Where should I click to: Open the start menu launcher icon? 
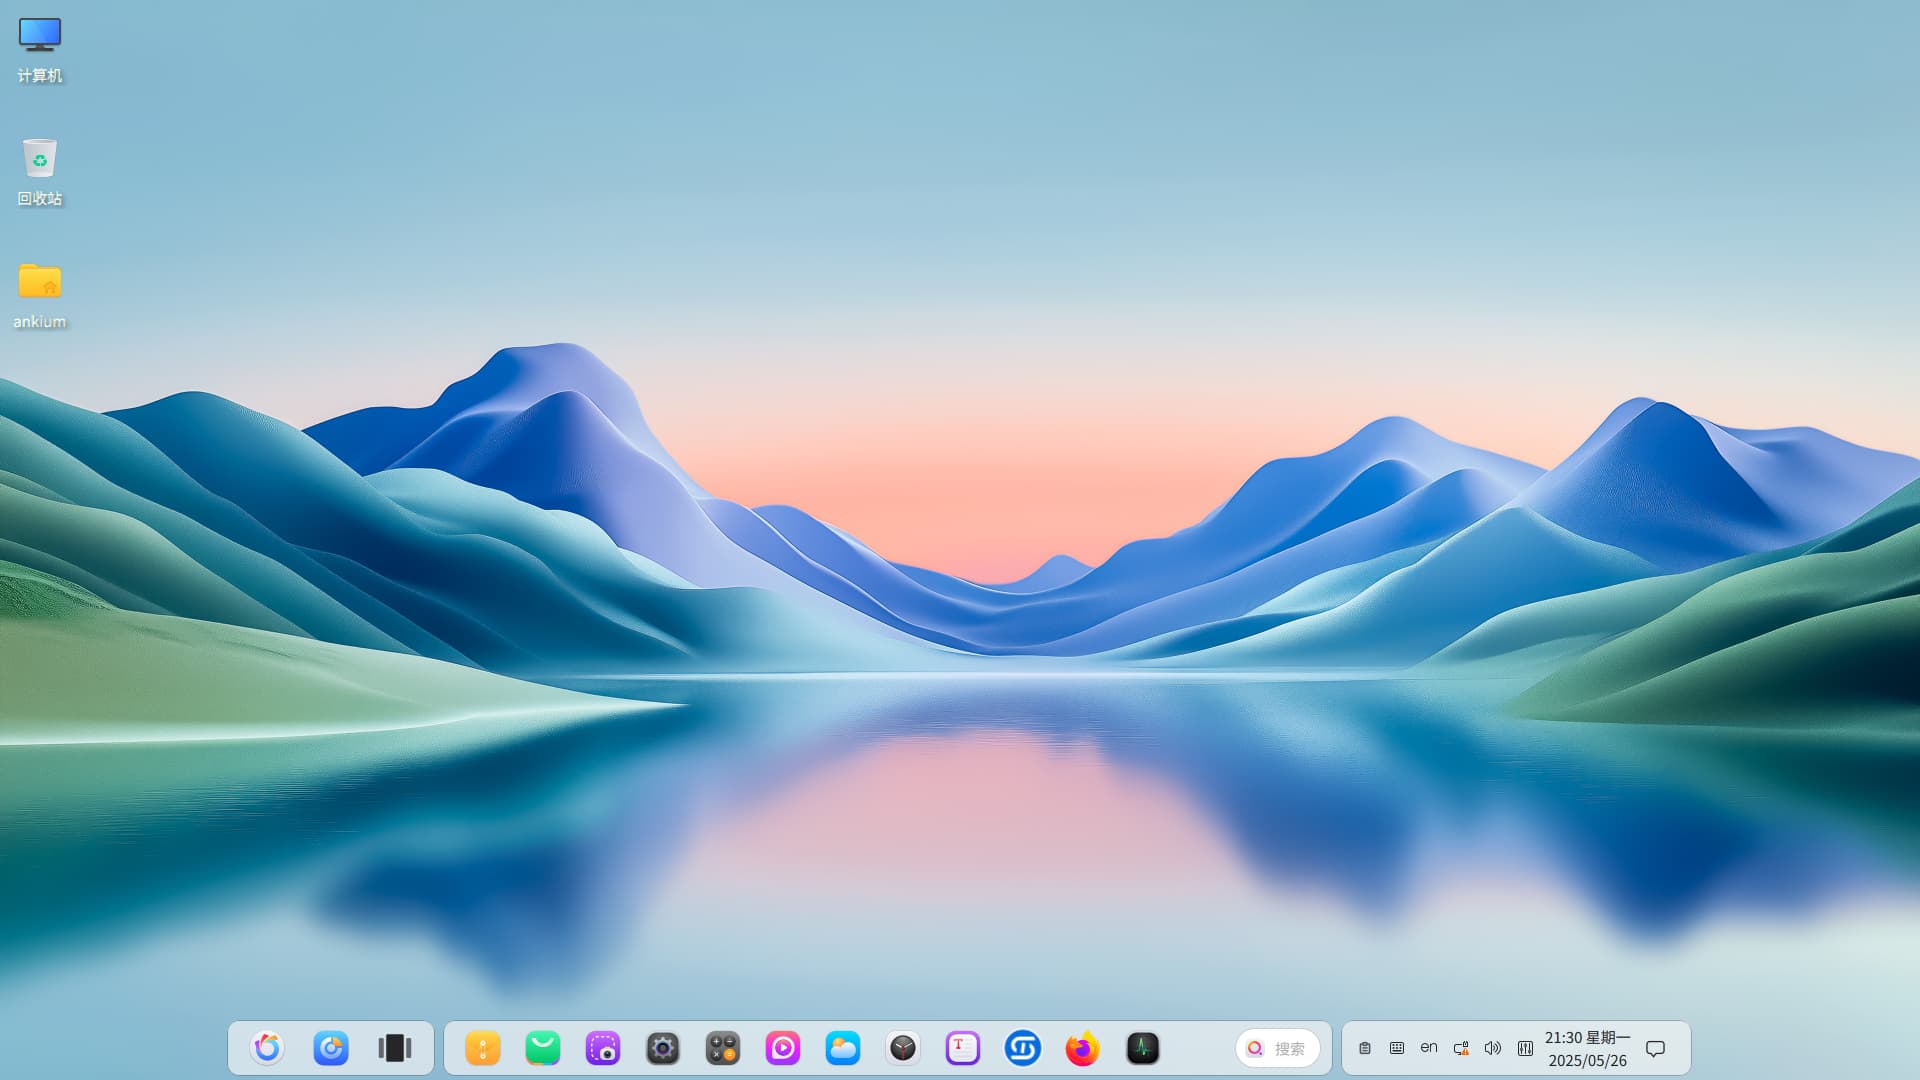pos(267,1048)
